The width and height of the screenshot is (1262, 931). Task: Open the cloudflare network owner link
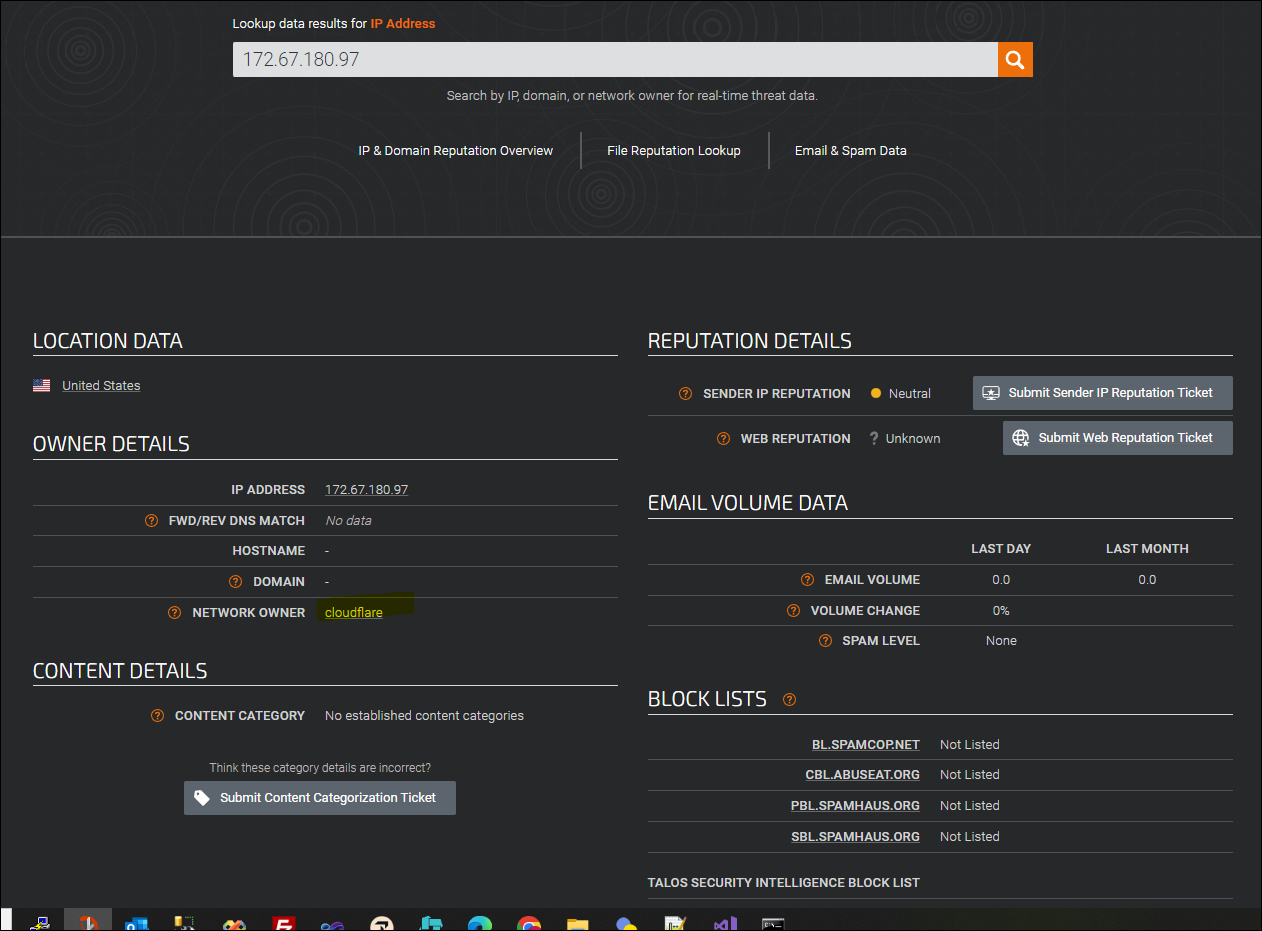(x=353, y=613)
